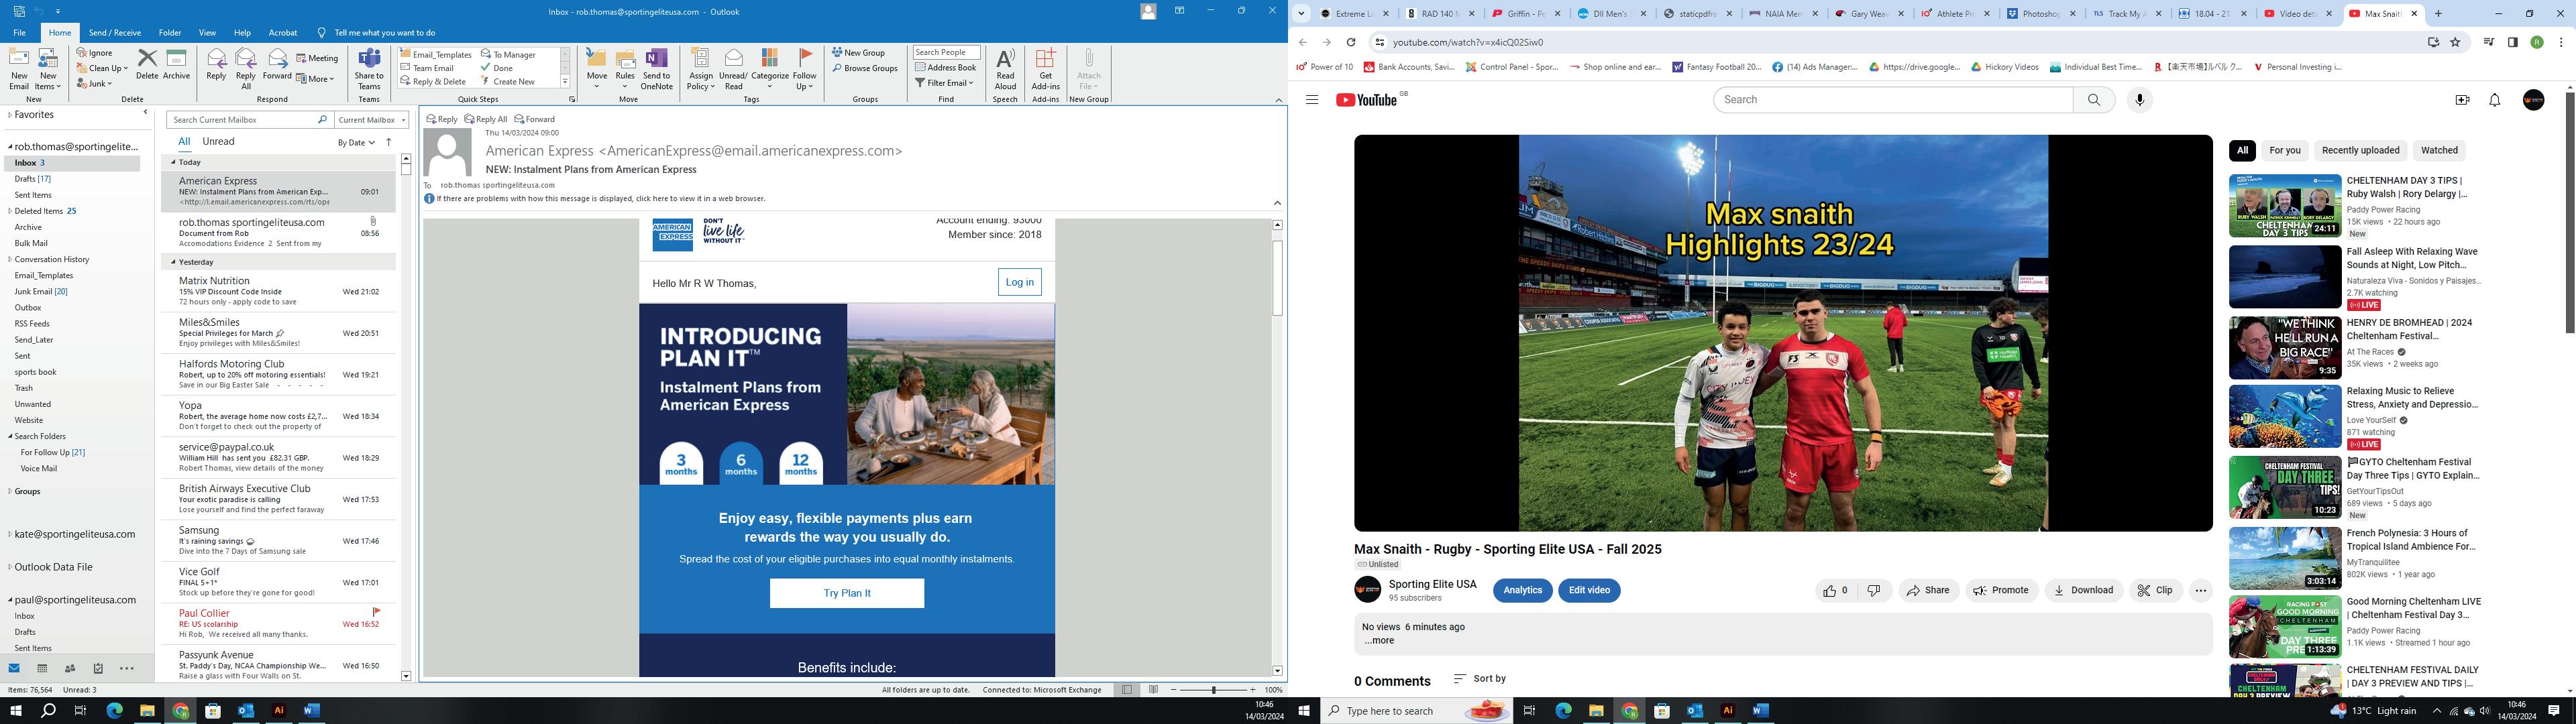The image size is (2576, 724).
Task: Click the Edit video button
Action: (1588, 591)
